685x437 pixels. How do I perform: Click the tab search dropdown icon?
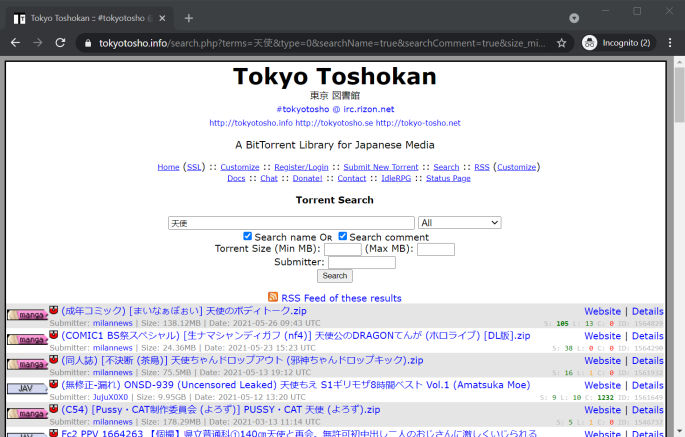(x=574, y=18)
